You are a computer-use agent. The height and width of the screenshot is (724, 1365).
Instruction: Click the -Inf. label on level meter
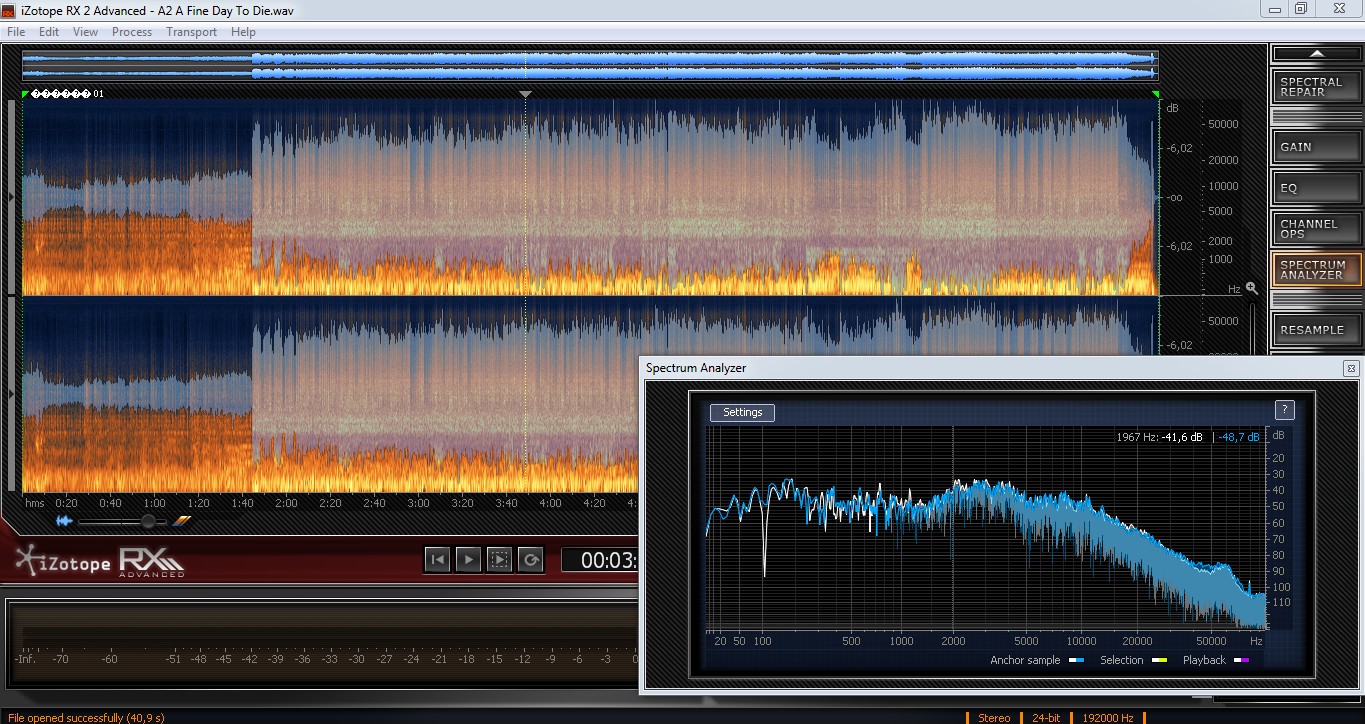coord(25,659)
